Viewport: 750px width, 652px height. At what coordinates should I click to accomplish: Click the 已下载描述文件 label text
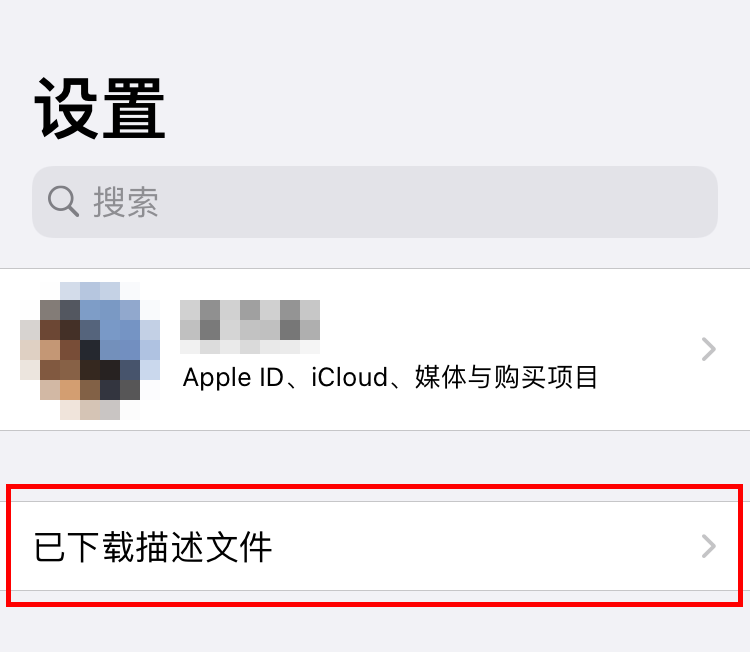[153, 547]
